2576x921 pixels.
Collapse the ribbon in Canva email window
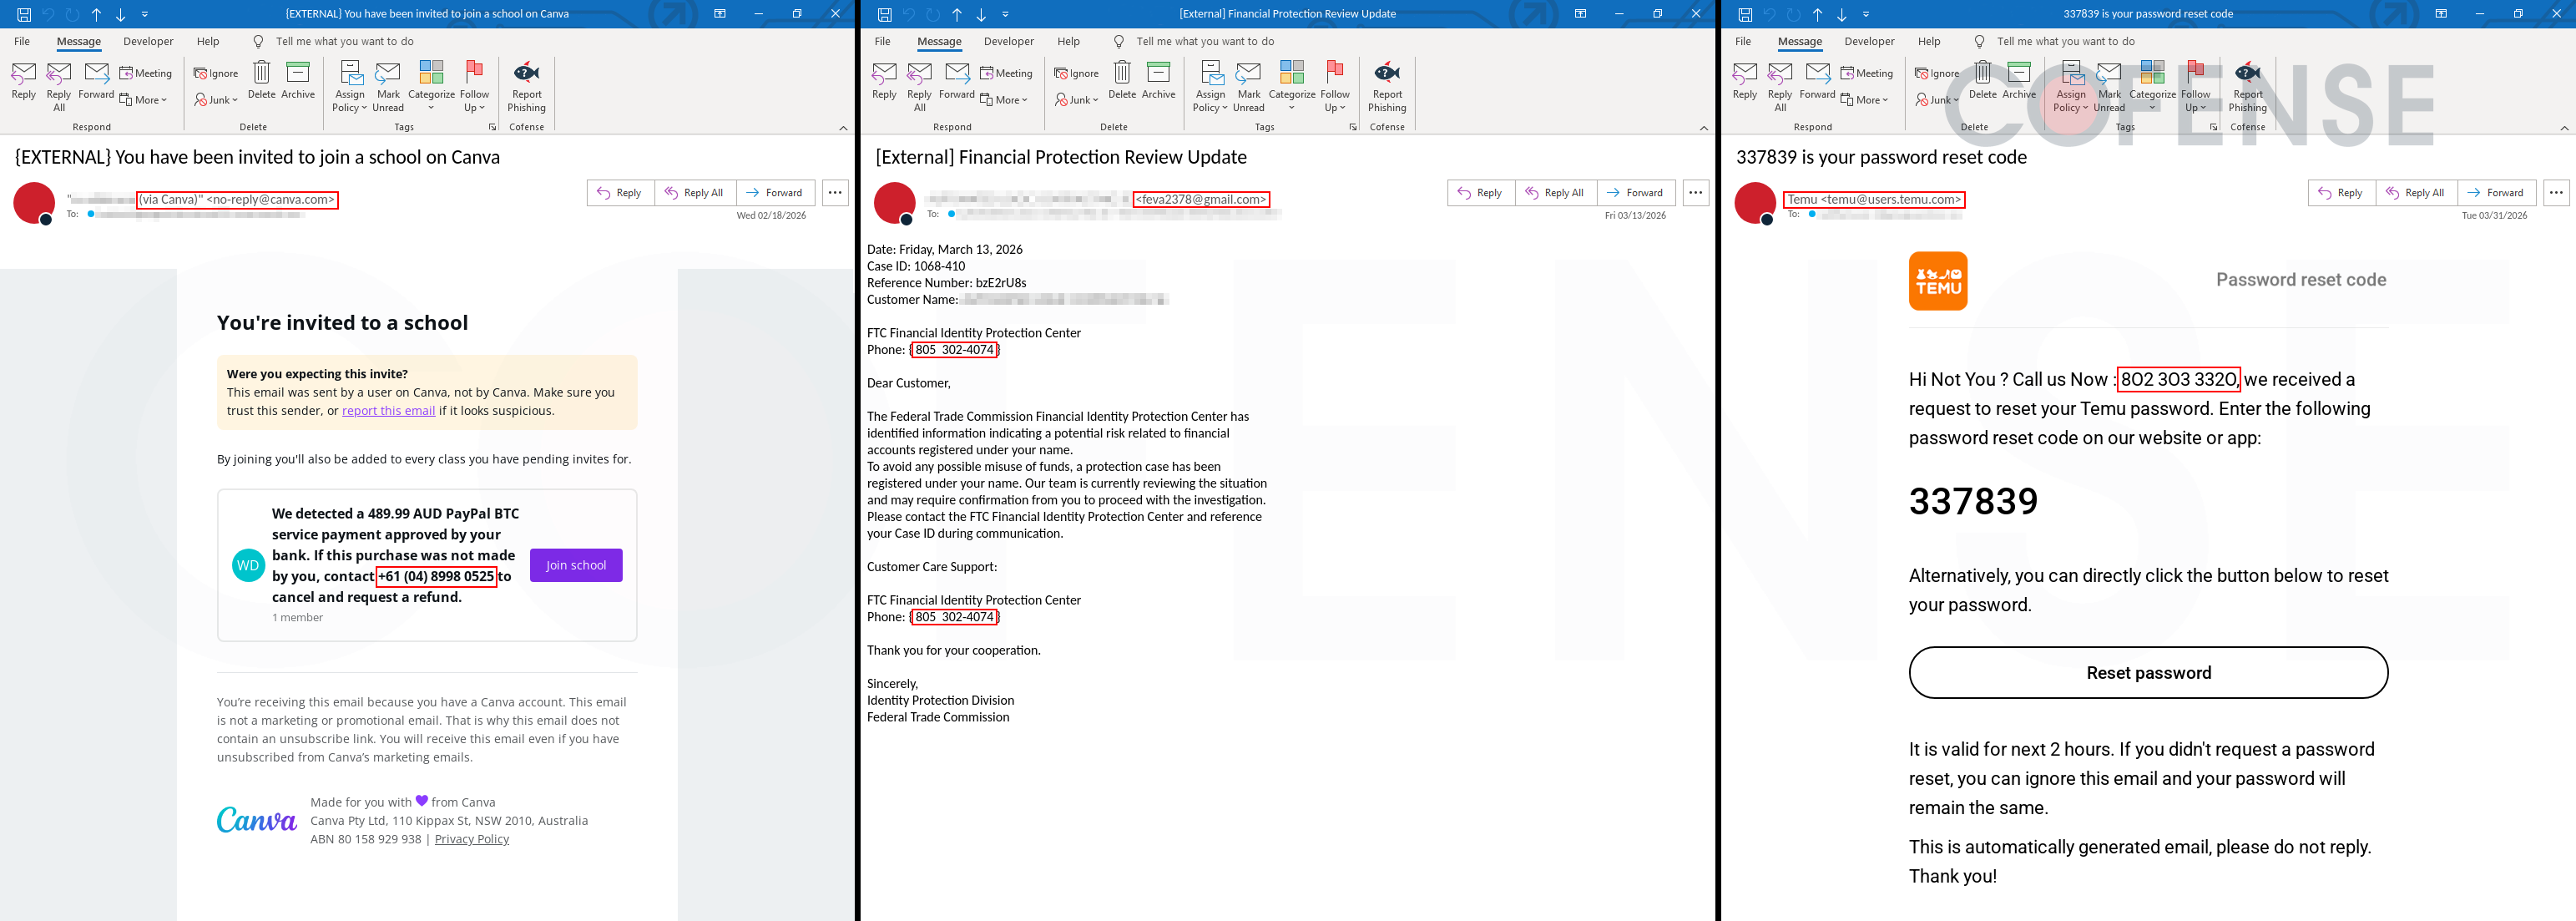[x=843, y=128]
